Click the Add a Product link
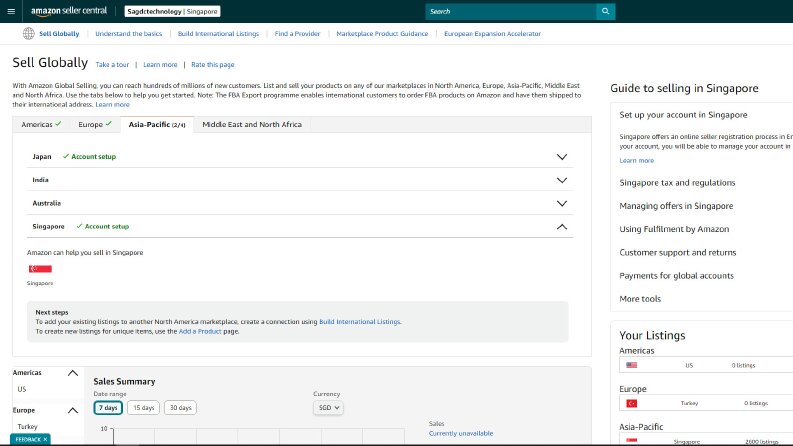The width and height of the screenshot is (793, 446). (200, 331)
